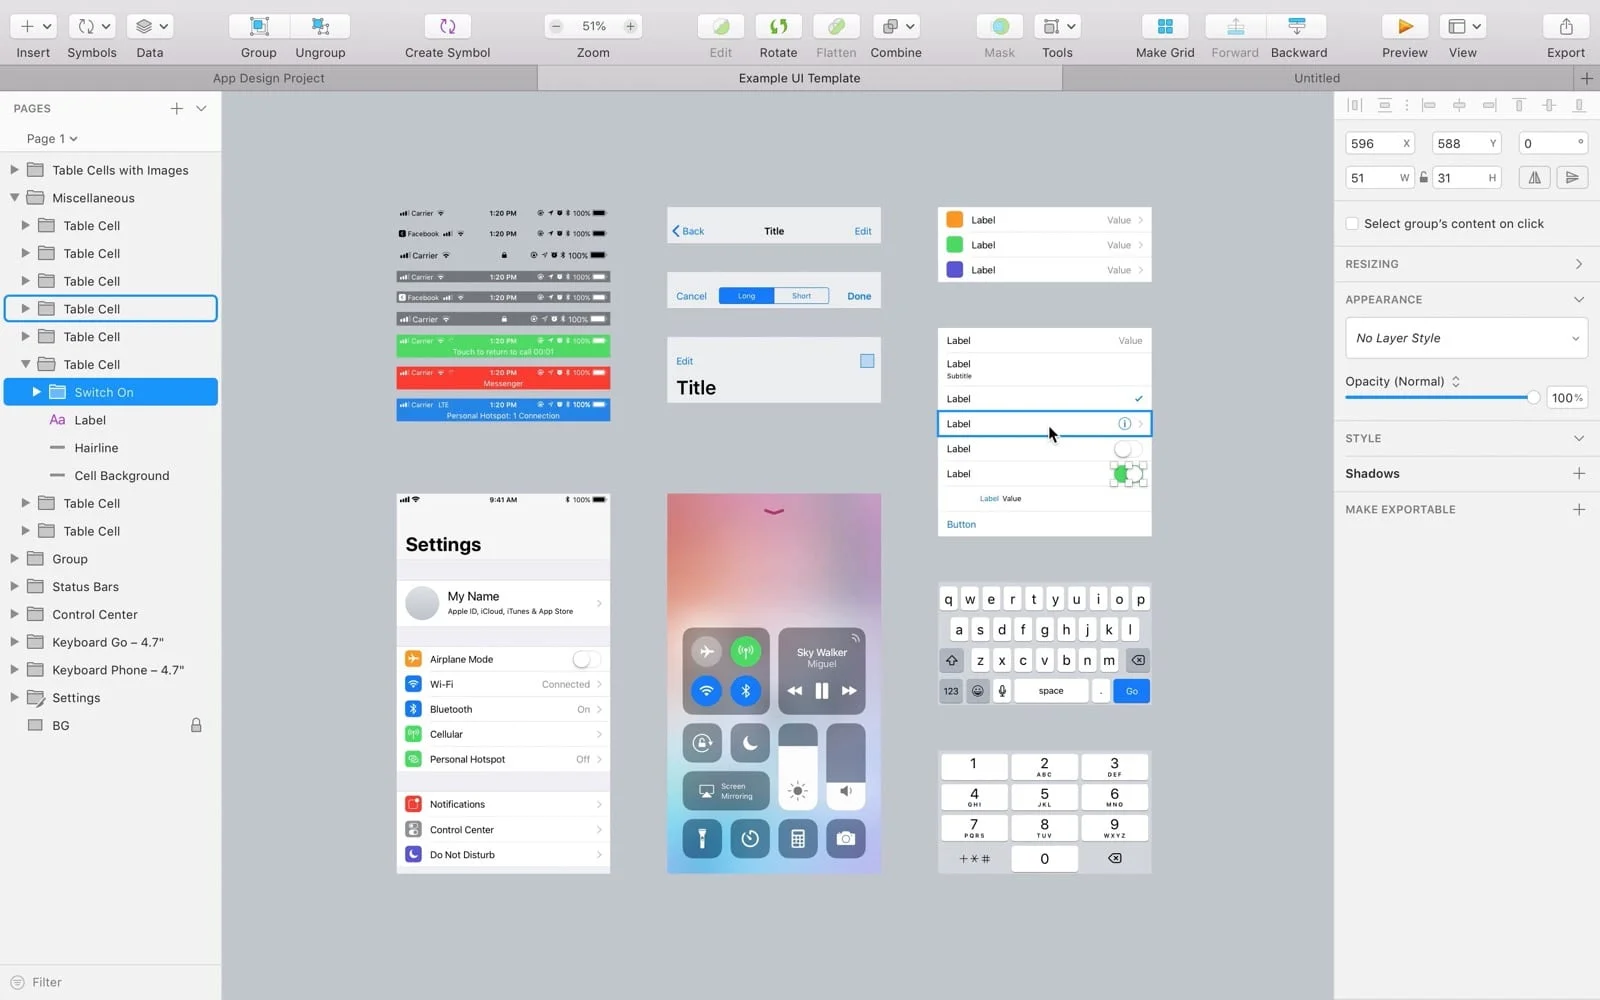This screenshot has height=1000, width=1600.
Task: Click the purple label color square
Action: (x=954, y=270)
